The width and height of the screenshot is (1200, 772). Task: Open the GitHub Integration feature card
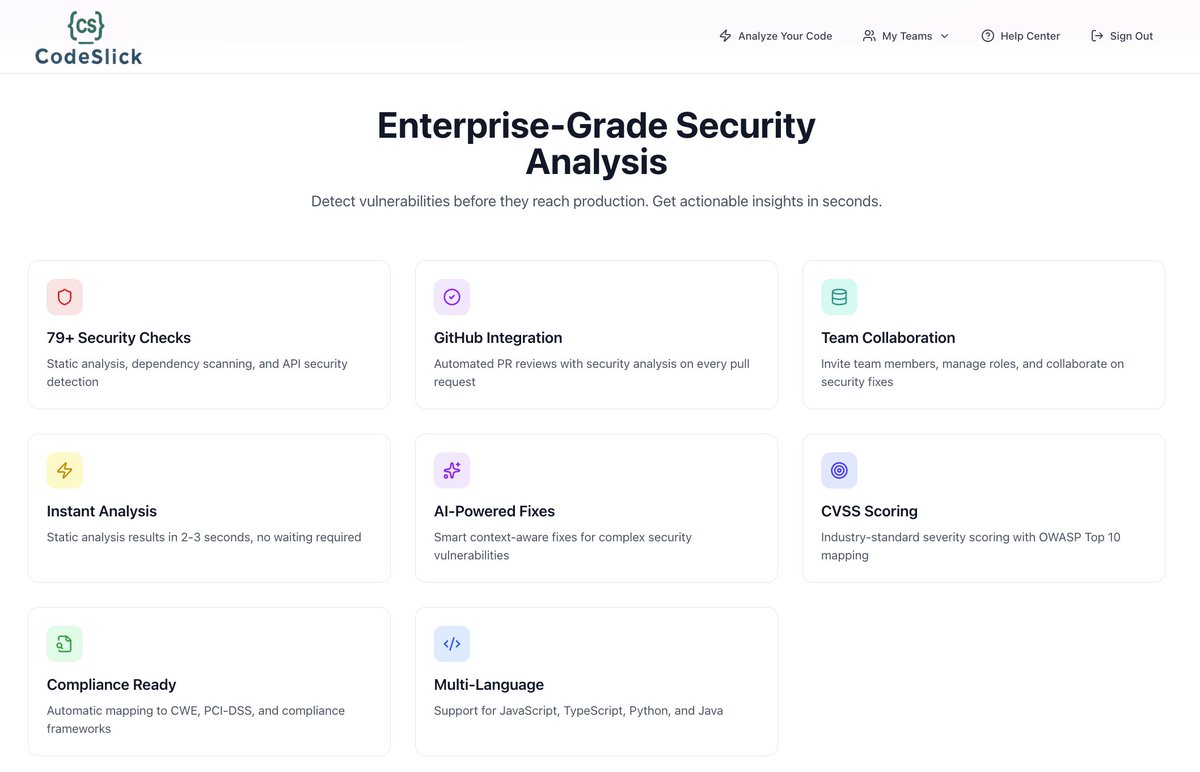[x=596, y=334]
